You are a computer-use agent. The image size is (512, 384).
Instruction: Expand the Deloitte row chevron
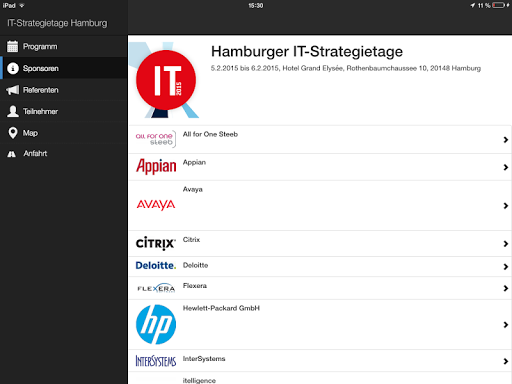[x=506, y=267]
